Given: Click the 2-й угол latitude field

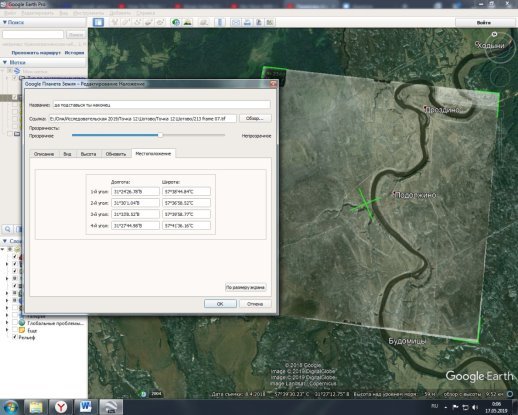Looking at the screenshot, I should (x=186, y=203).
